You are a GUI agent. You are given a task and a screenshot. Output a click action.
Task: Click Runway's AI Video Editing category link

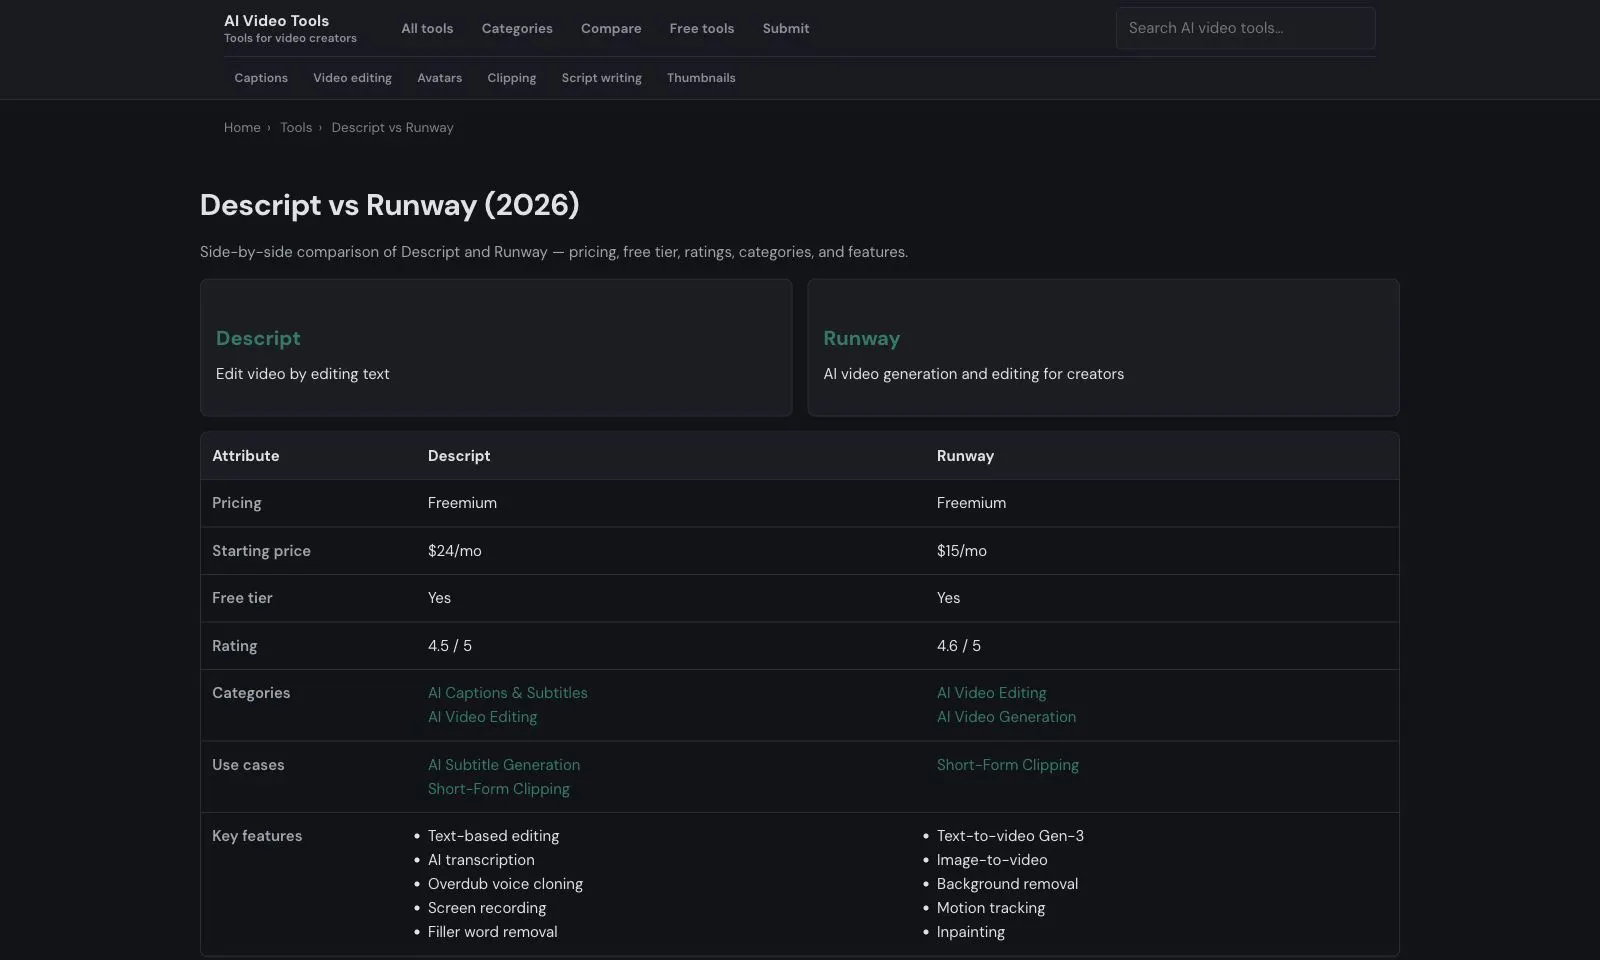(991, 693)
